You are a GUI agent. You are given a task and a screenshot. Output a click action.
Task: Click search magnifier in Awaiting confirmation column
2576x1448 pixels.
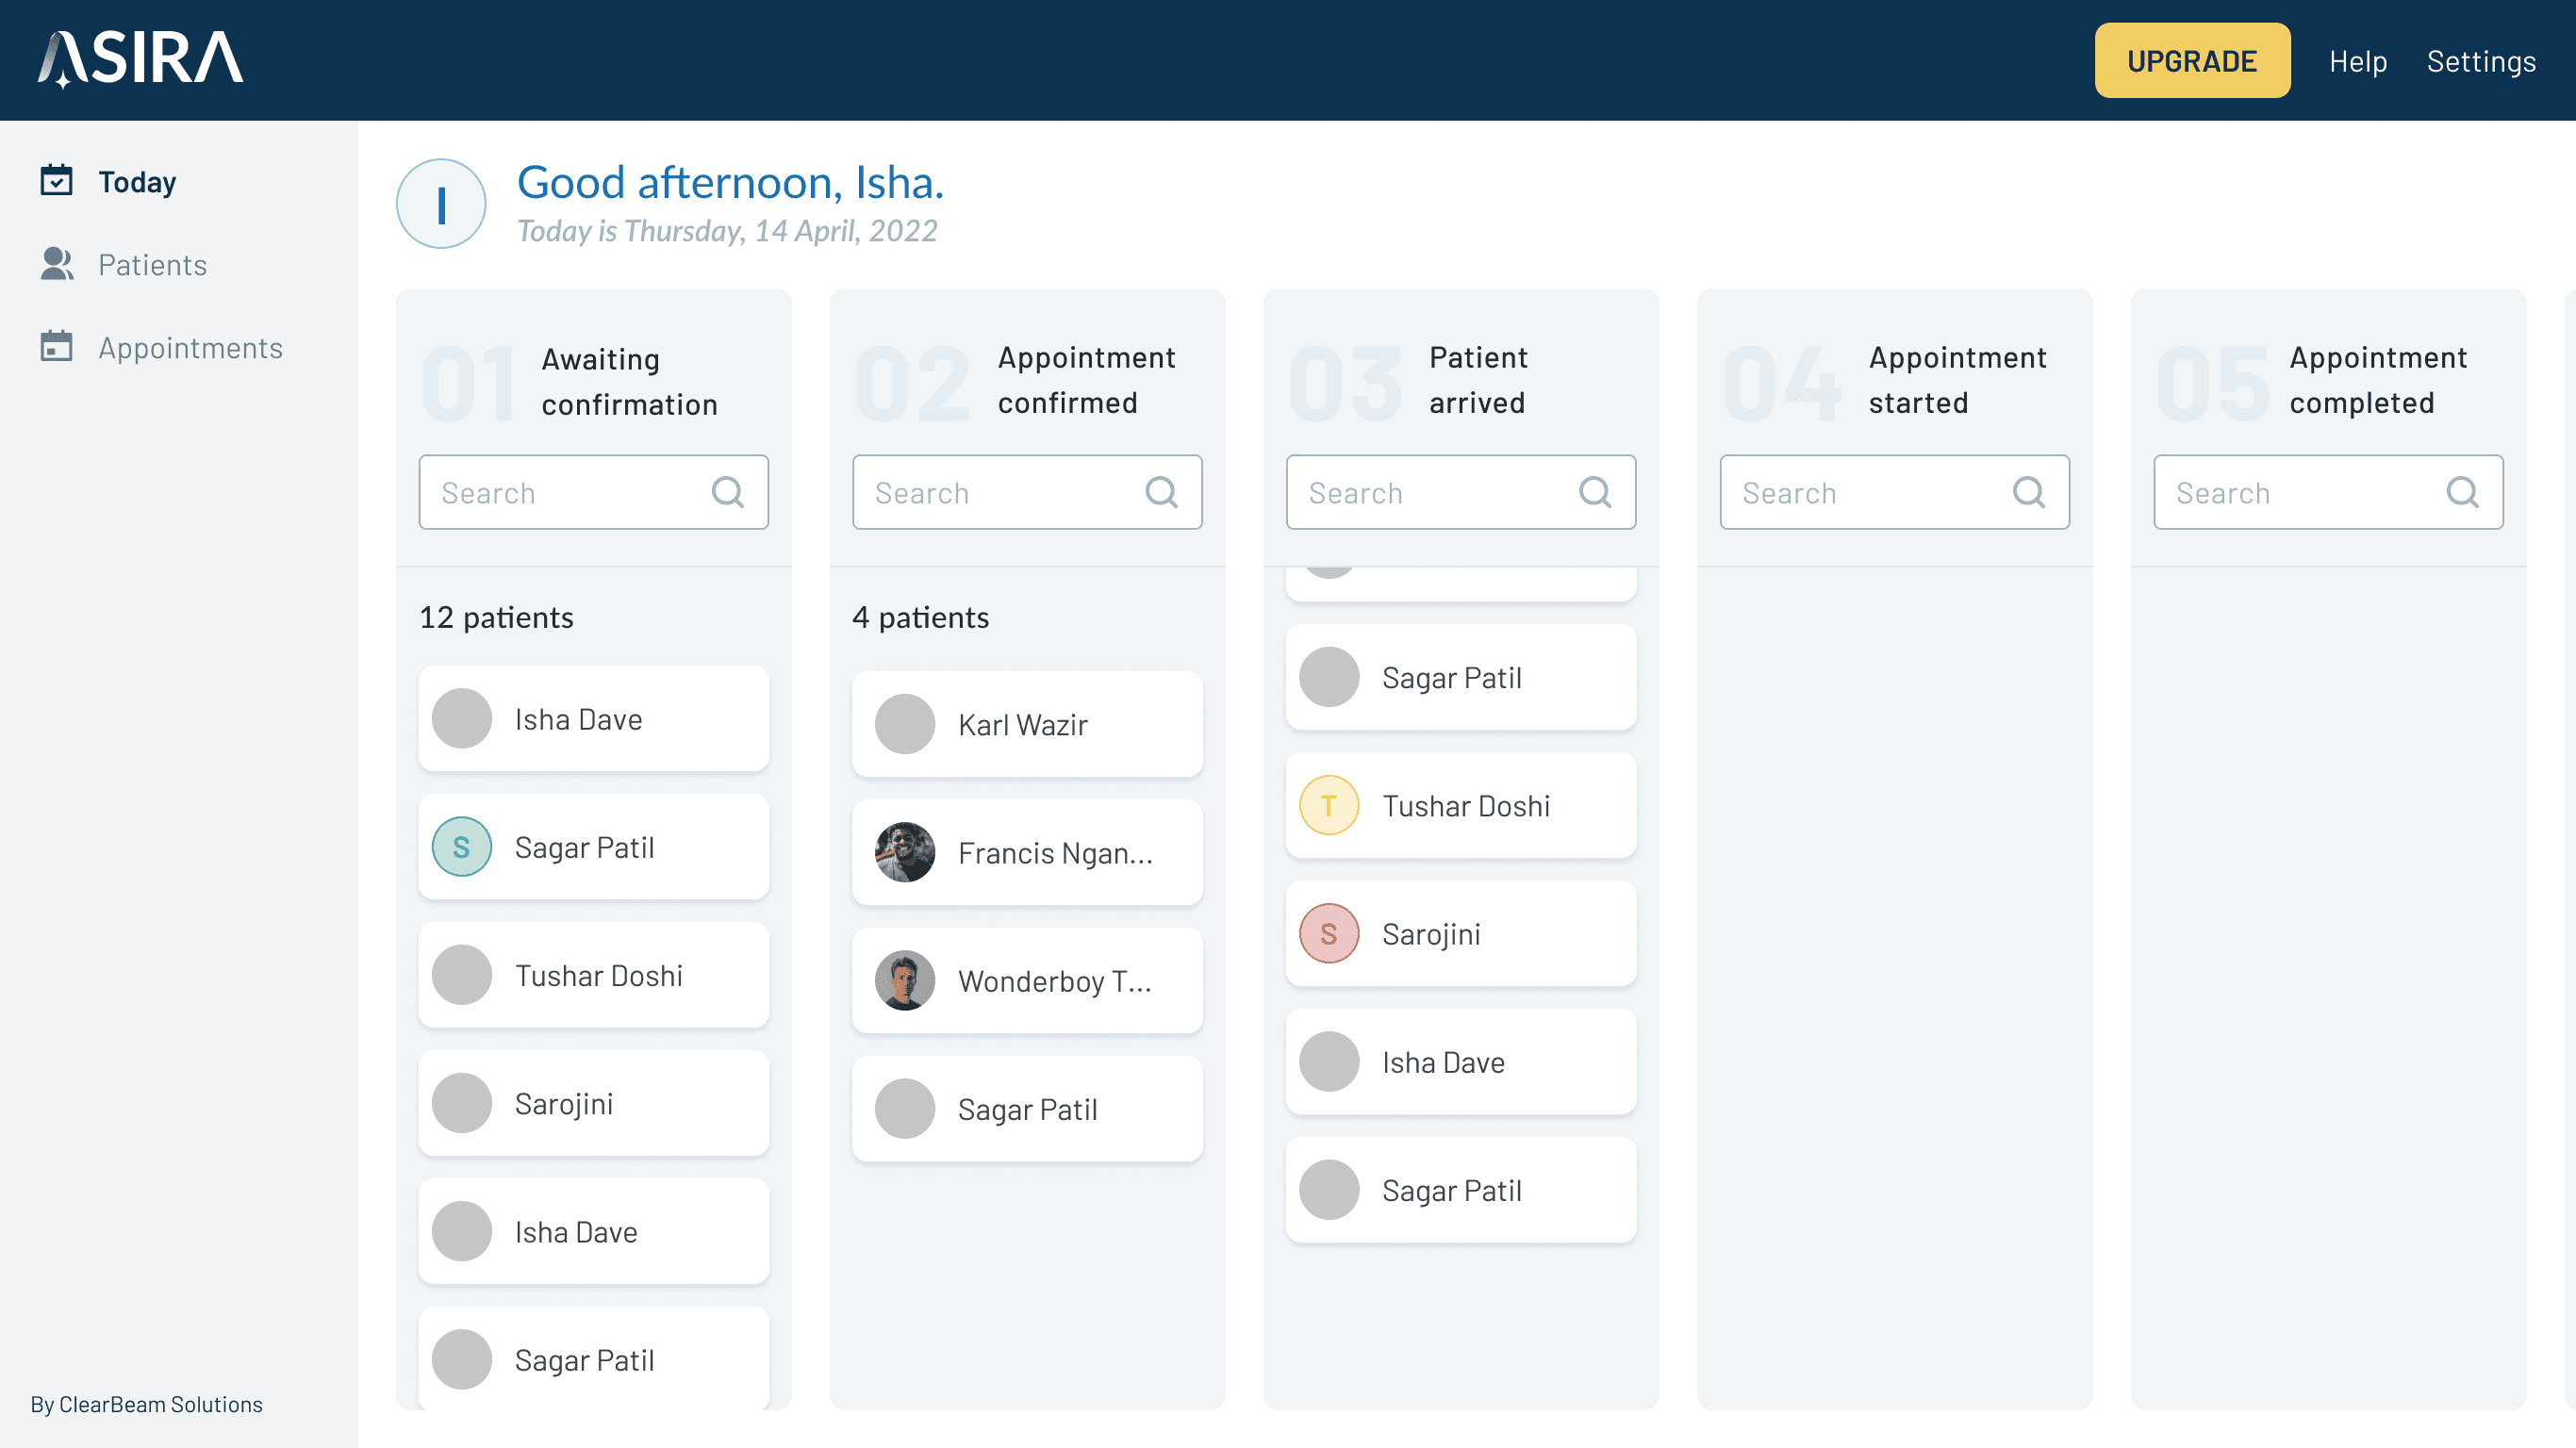pyautogui.click(x=727, y=492)
